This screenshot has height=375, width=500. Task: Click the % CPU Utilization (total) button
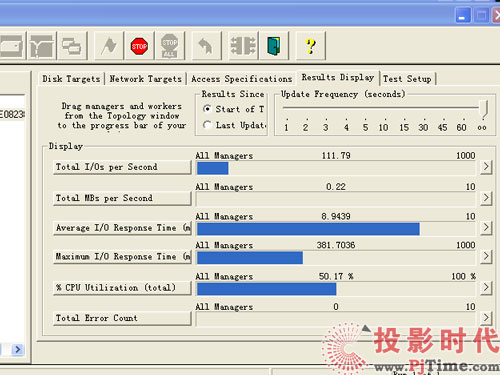pos(122,288)
